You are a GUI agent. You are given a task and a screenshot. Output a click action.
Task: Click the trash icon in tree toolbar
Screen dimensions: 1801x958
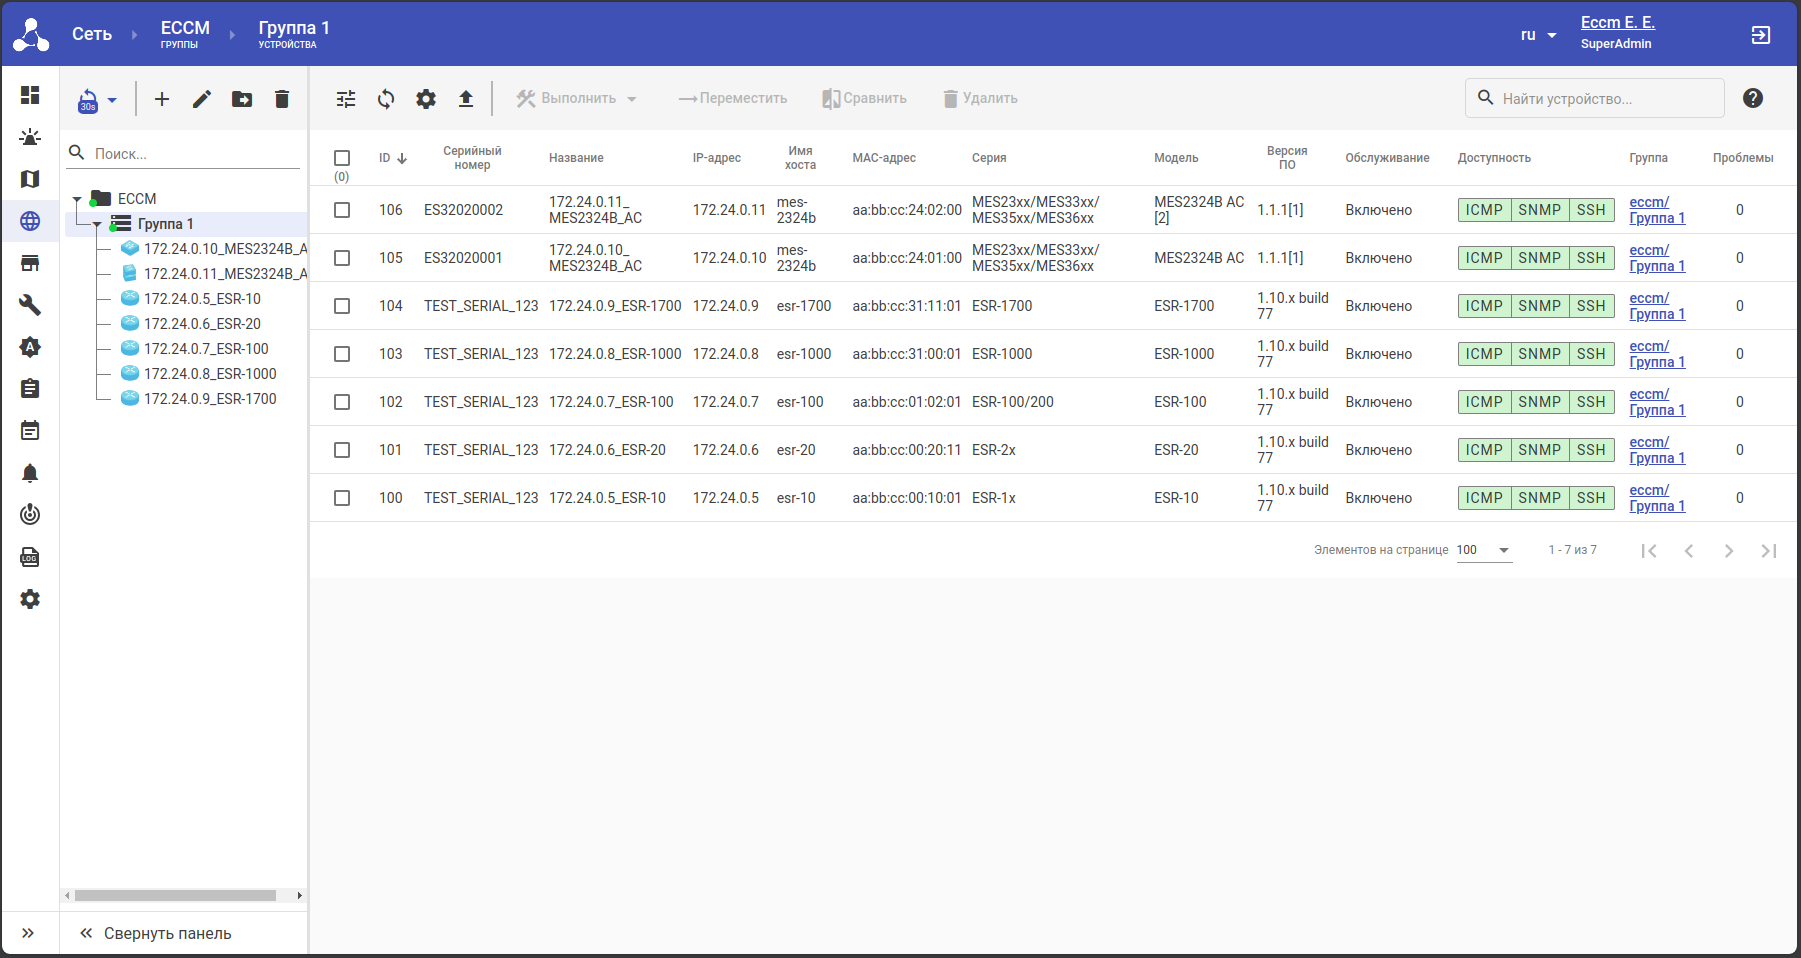pyautogui.click(x=282, y=99)
